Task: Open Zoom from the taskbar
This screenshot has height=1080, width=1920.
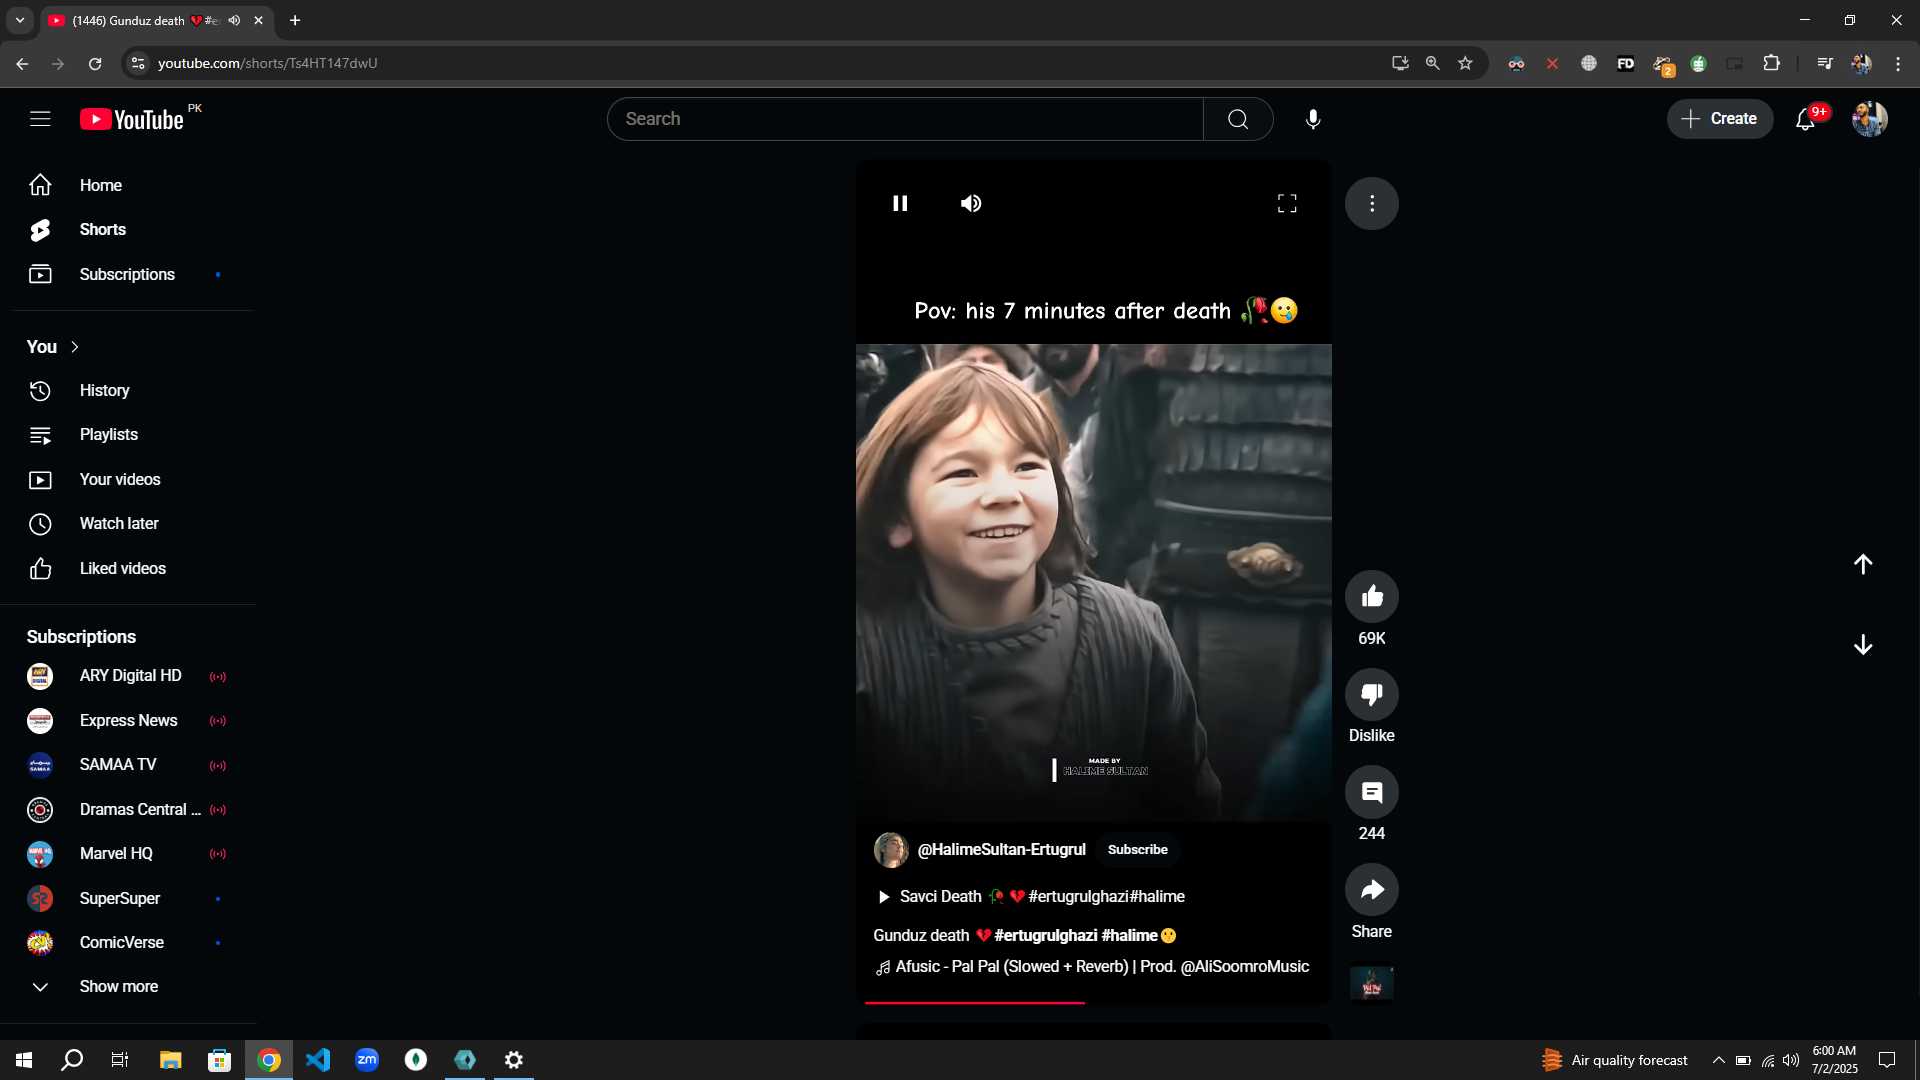Action: [x=367, y=1060]
